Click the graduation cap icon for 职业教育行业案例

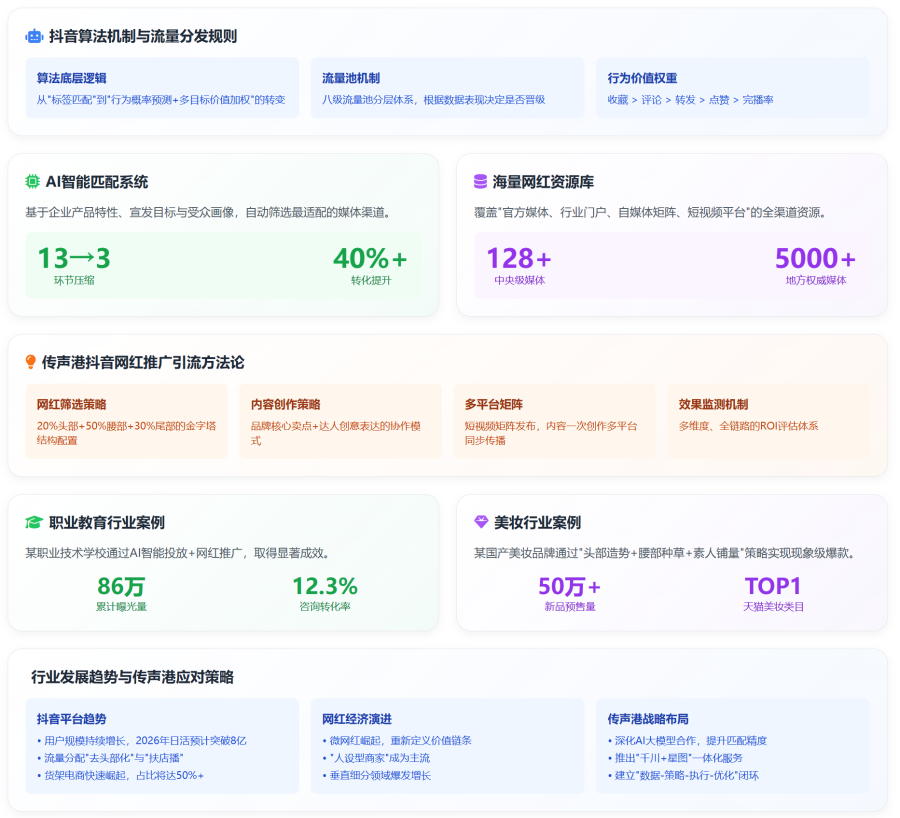(34, 522)
